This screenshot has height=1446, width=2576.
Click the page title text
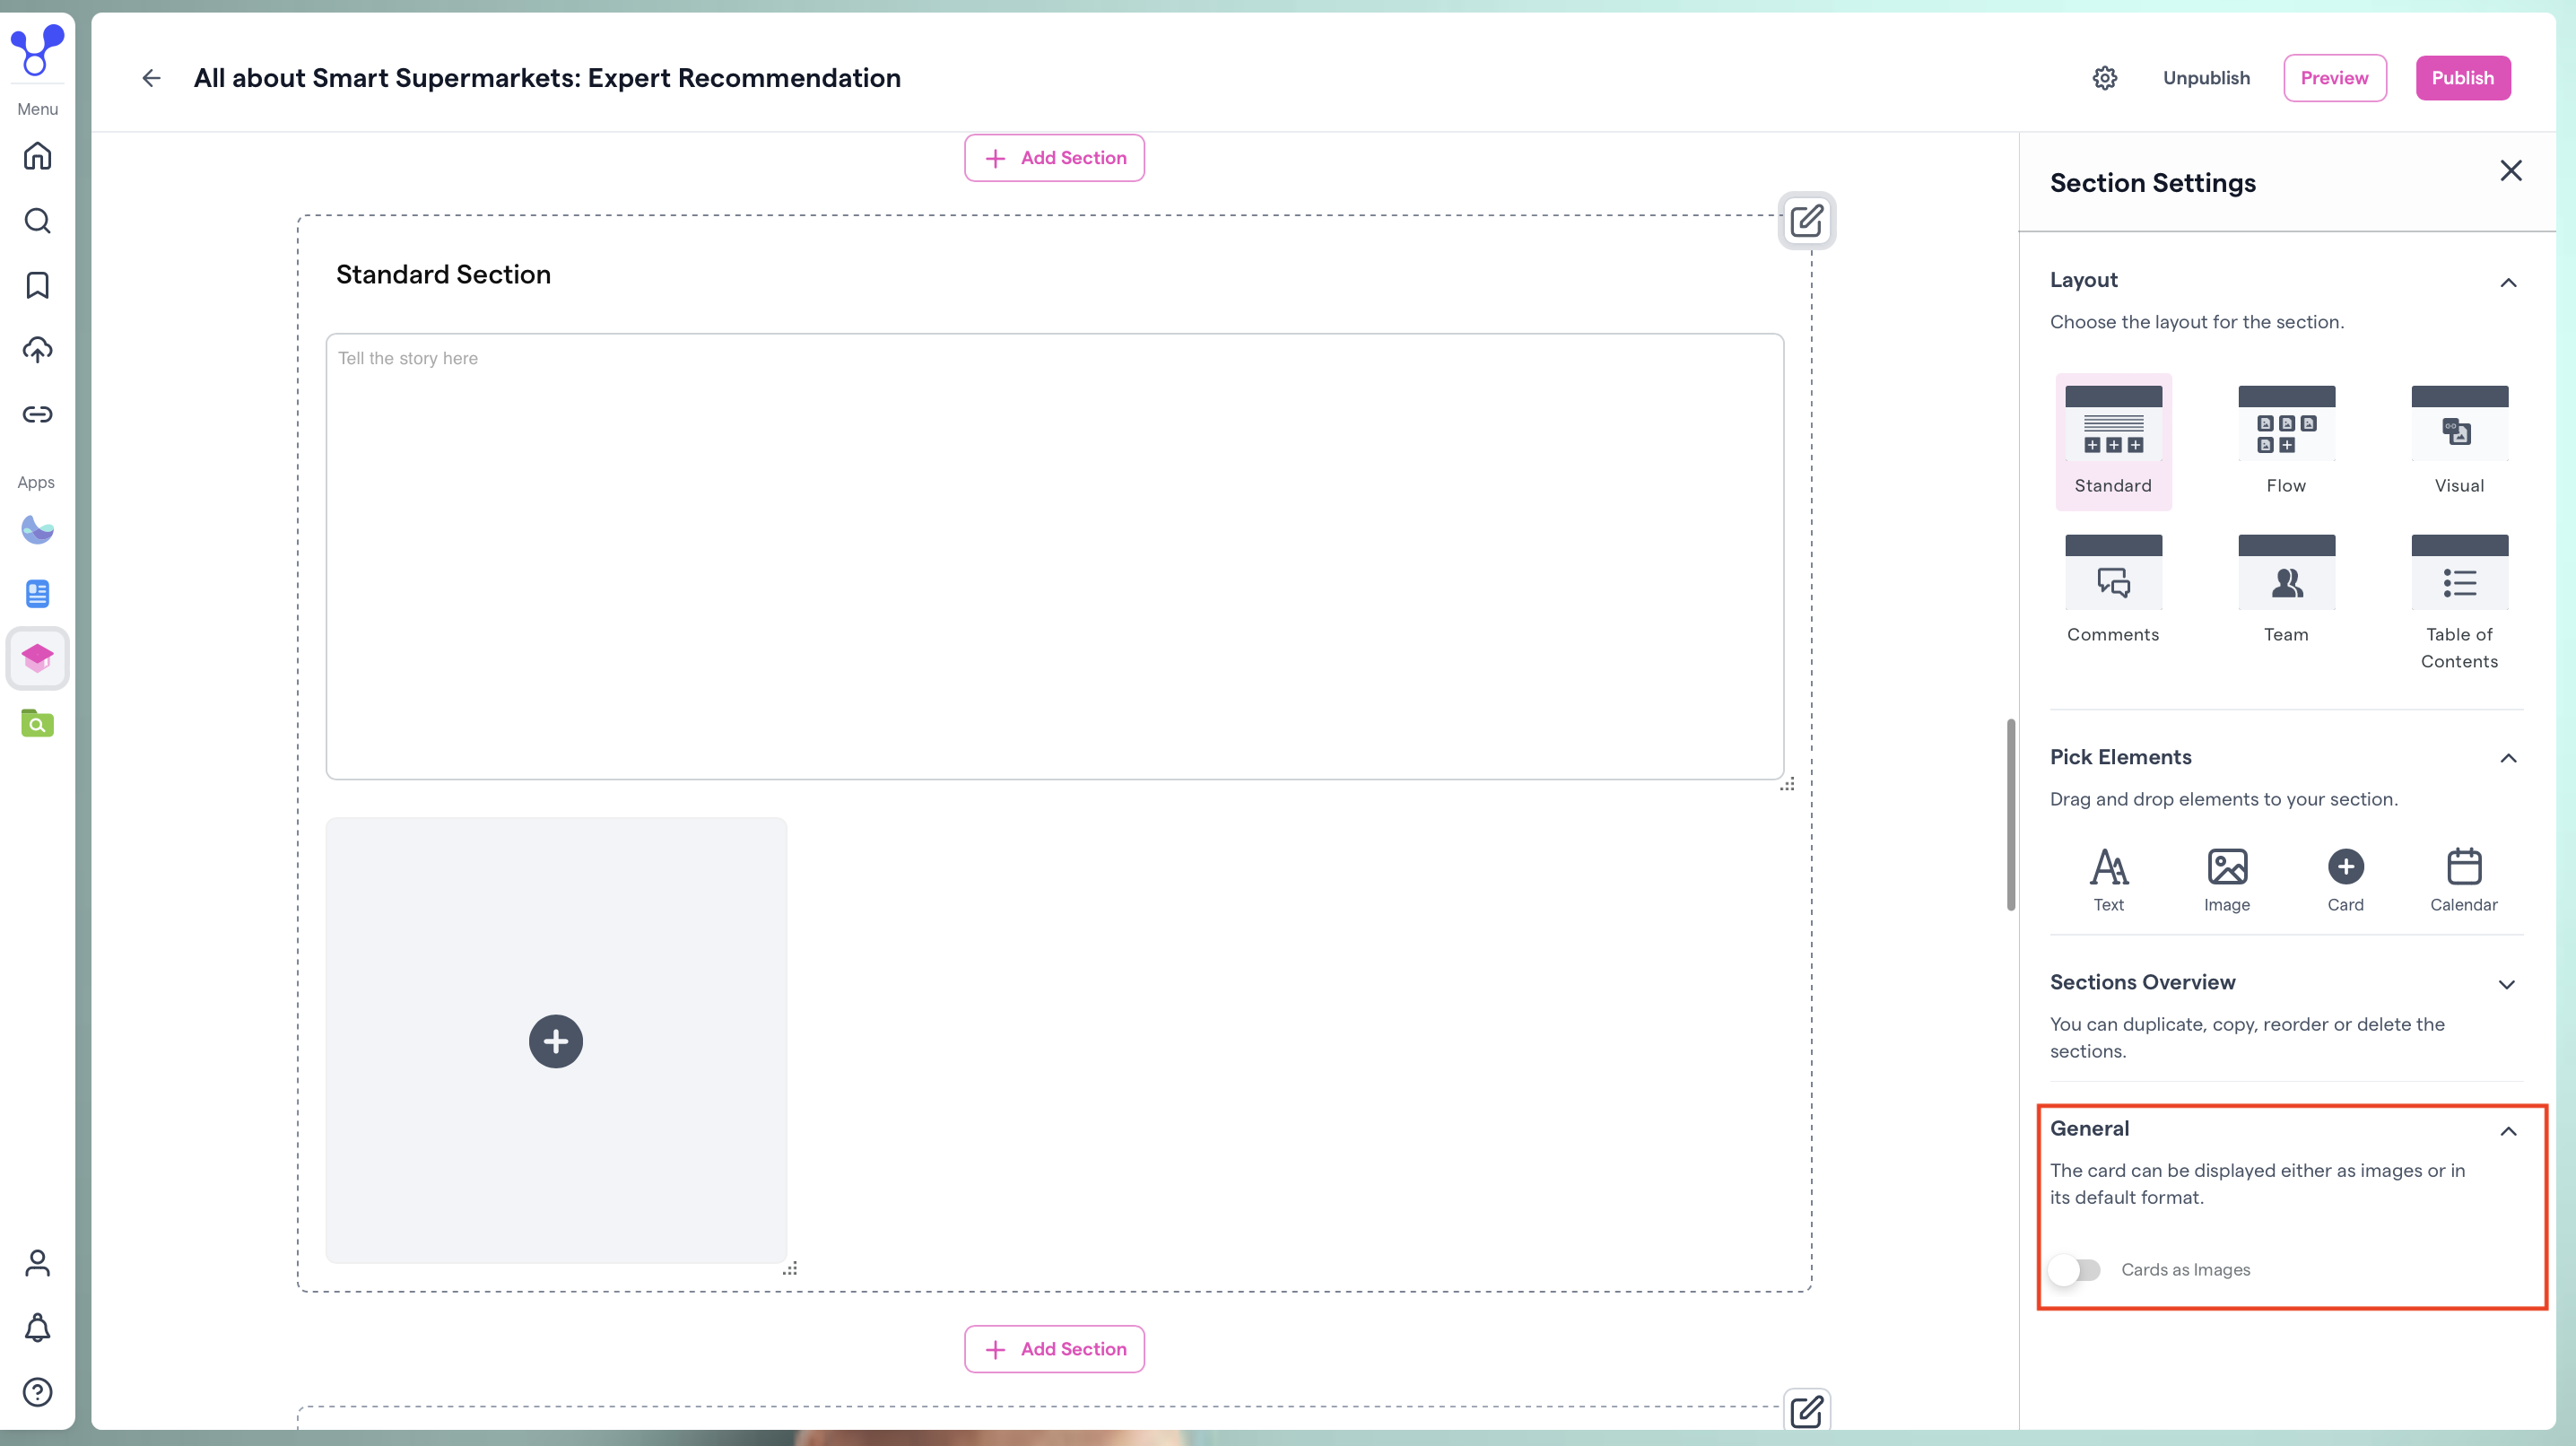point(547,78)
